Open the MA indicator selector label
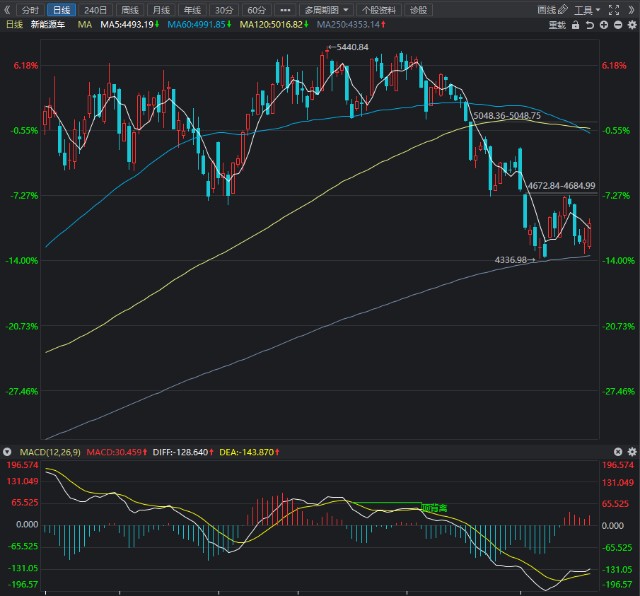Viewport: 640px width, 596px height. (x=84, y=23)
